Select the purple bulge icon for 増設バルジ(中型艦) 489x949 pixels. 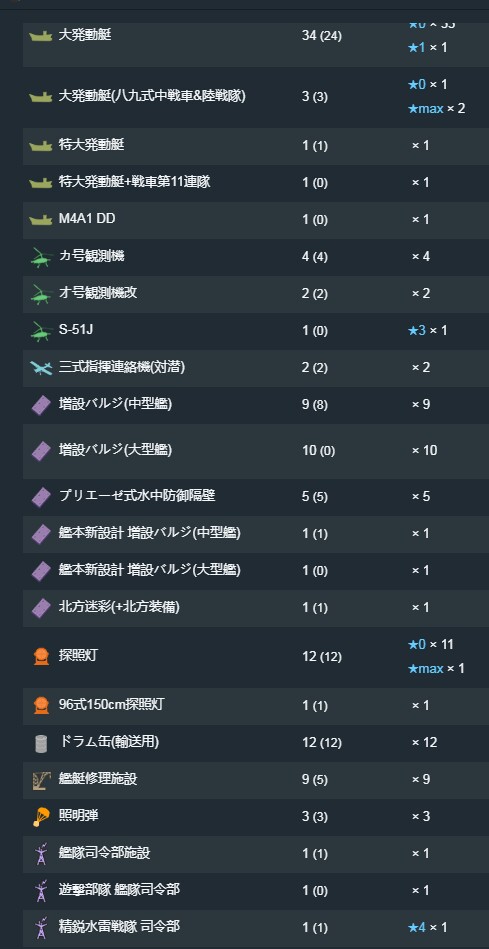coord(41,404)
